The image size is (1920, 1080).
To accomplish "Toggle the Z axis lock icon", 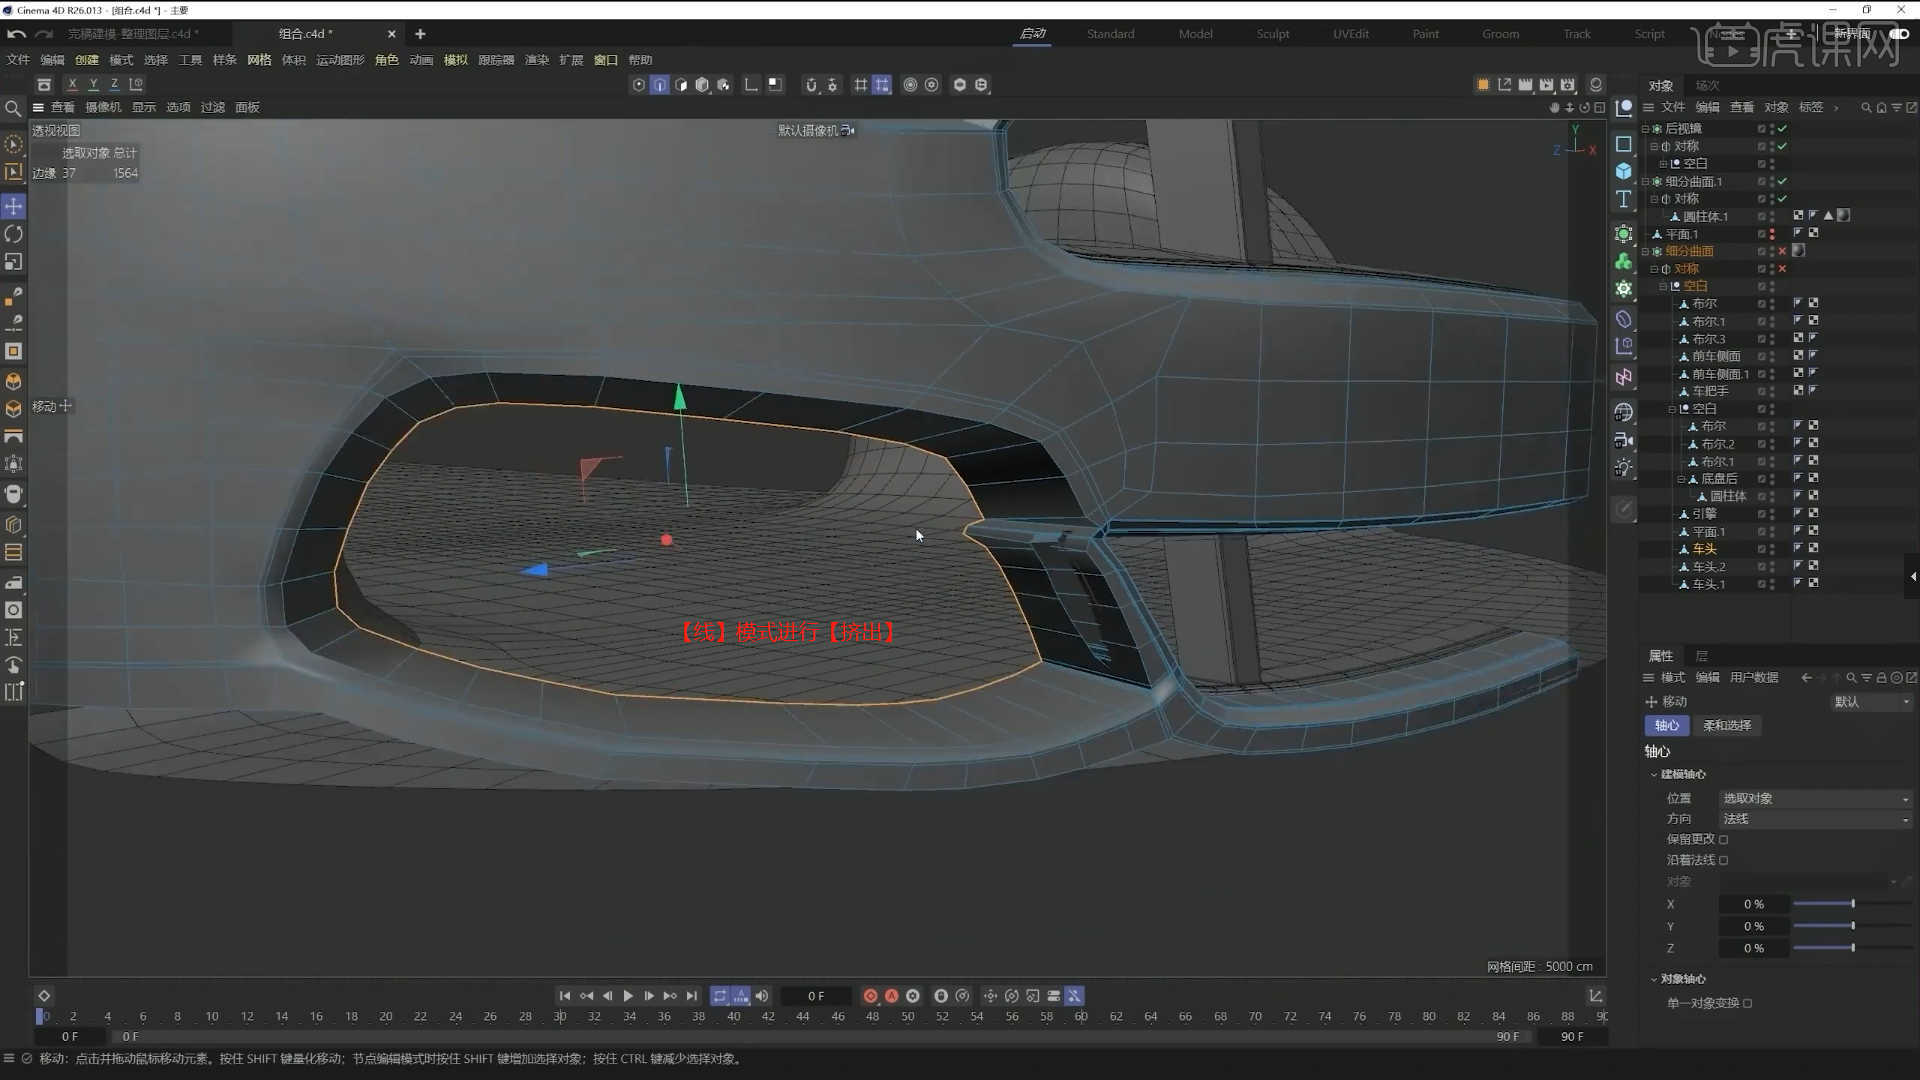I will (114, 85).
